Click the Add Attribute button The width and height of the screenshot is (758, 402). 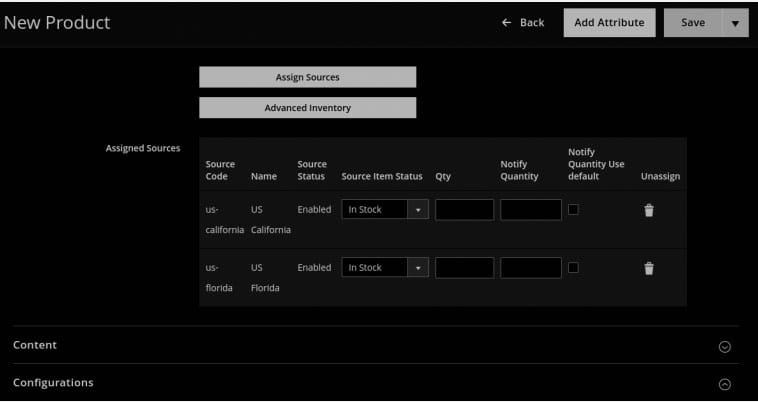(x=609, y=23)
